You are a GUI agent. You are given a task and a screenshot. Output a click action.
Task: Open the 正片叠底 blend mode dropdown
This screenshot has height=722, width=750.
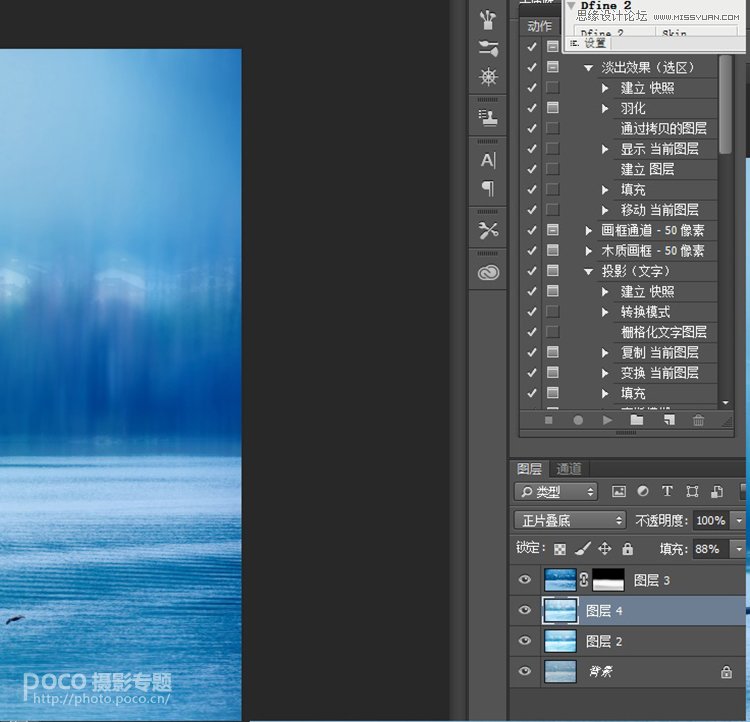(x=569, y=520)
